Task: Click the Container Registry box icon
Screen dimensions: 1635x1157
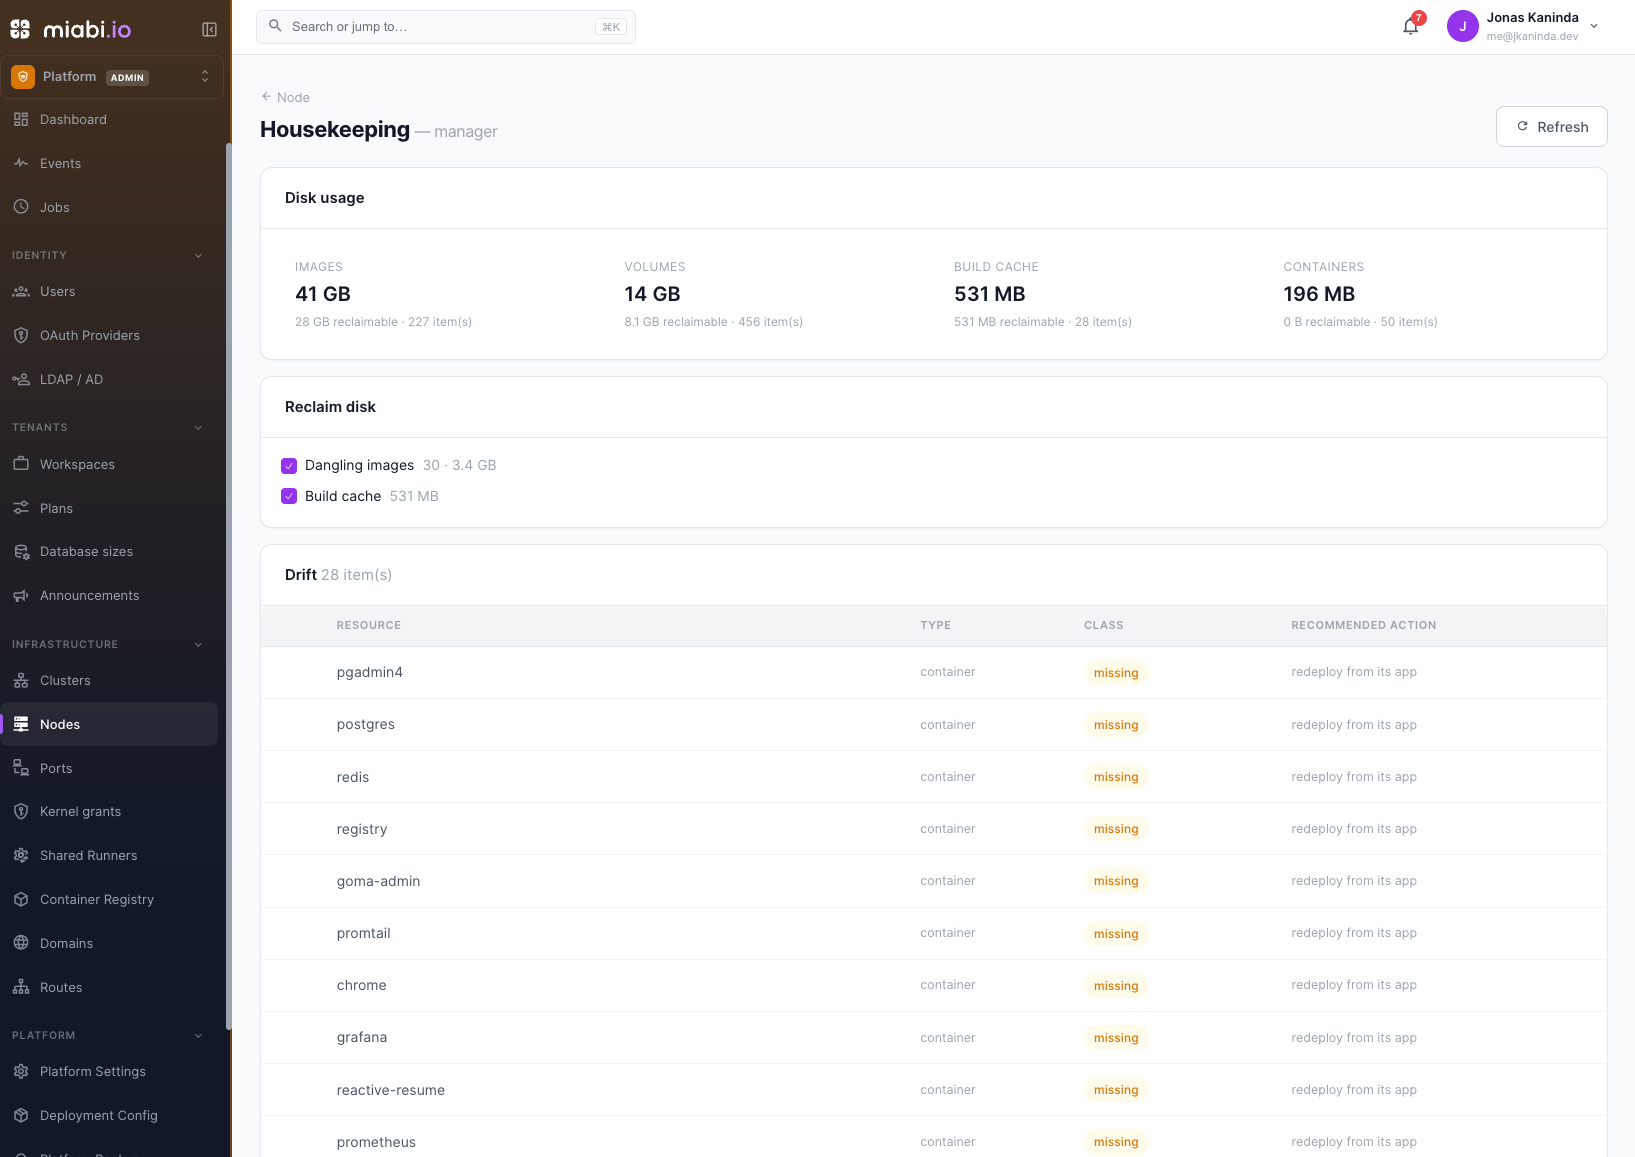Action: (x=21, y=900)
